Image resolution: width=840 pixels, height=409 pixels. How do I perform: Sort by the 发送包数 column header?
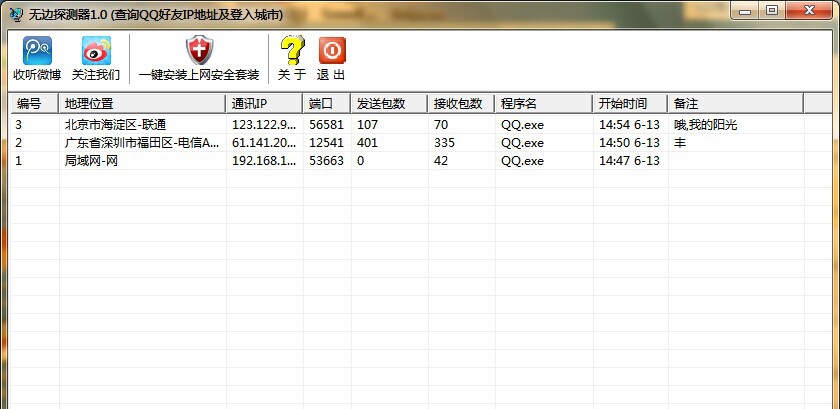pos(389,103)
